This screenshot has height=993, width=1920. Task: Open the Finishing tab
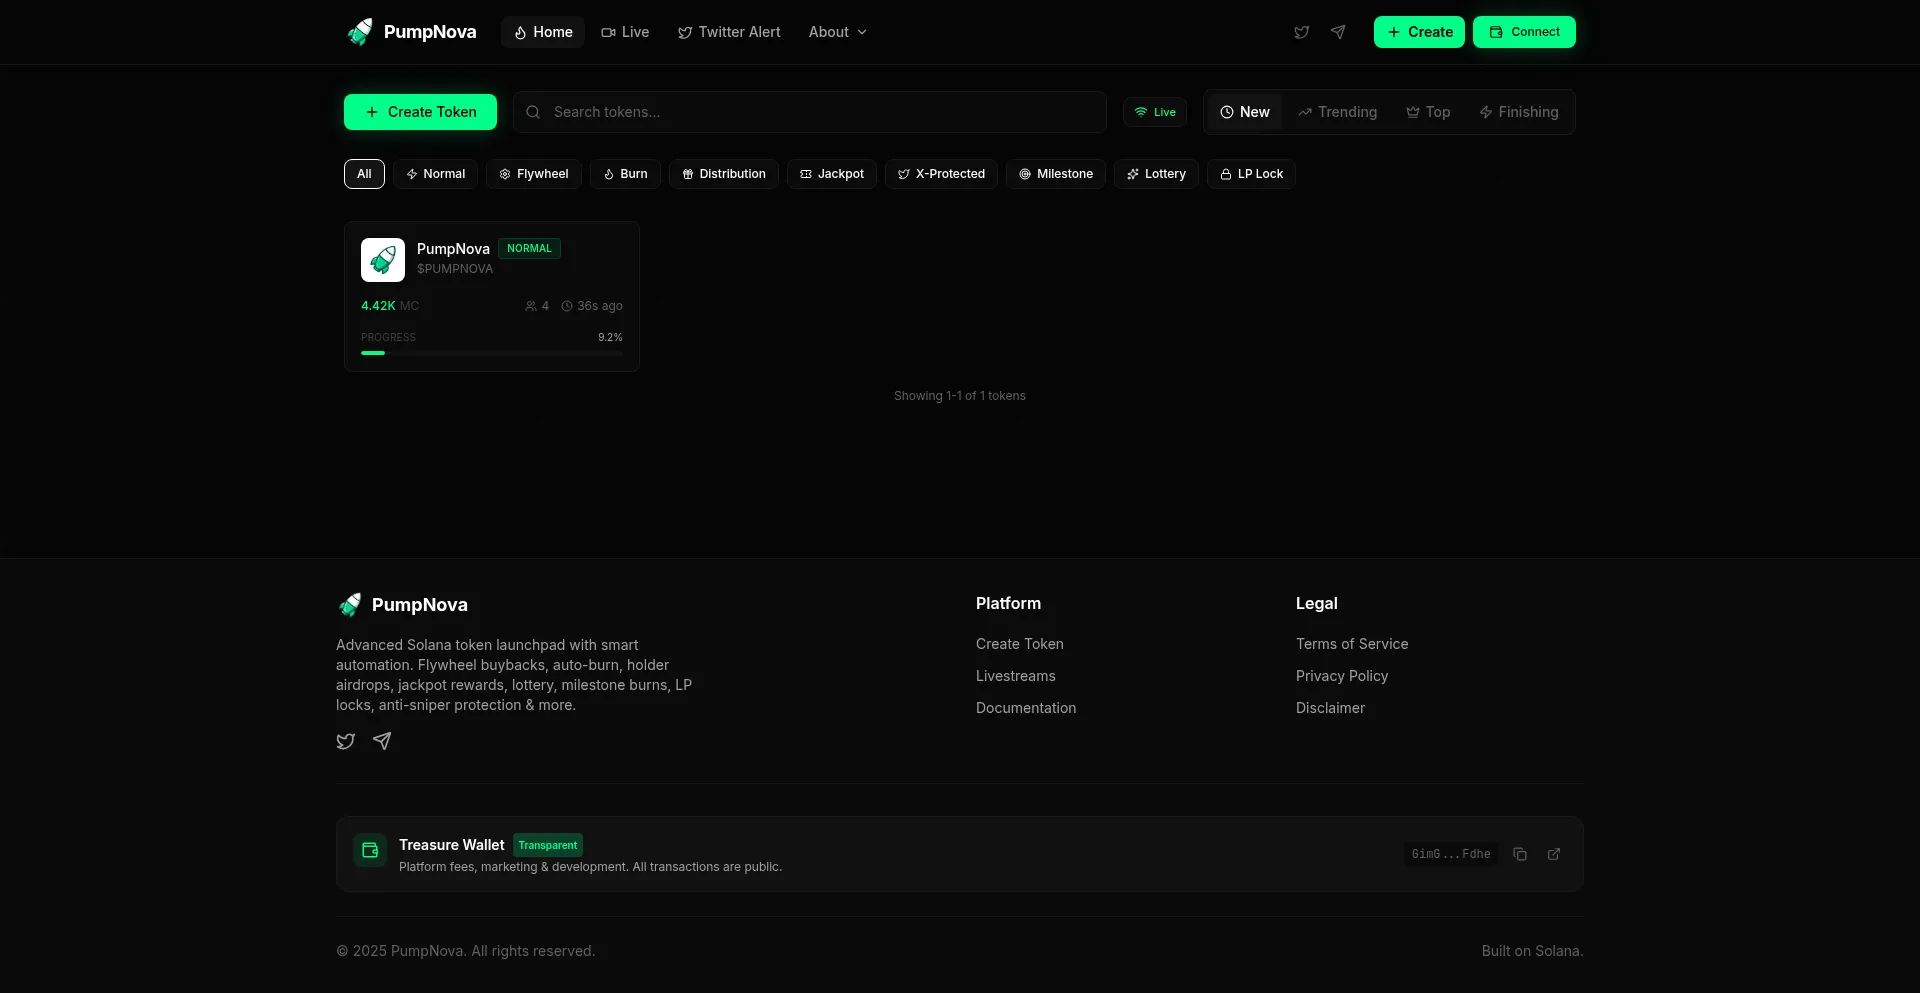click(x=1518, y=112)
